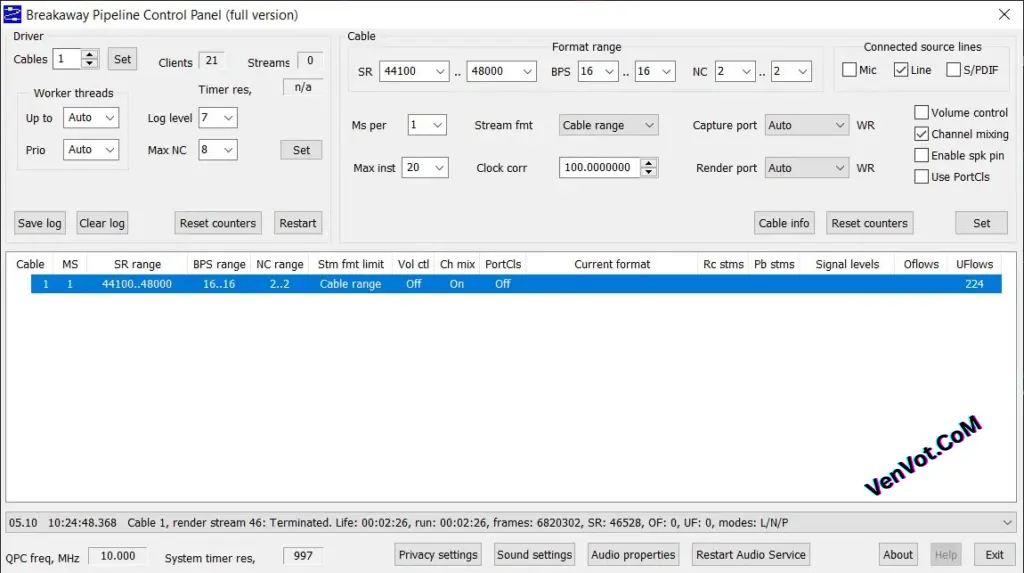Click the QPC freq value 10.000
1024x573 pixels.
coord(118,556)
